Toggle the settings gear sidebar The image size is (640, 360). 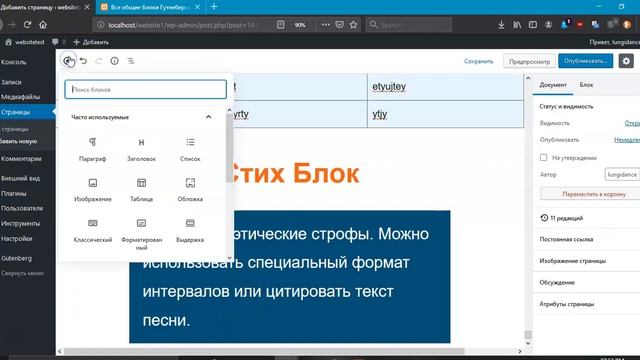tap(626, 61)
